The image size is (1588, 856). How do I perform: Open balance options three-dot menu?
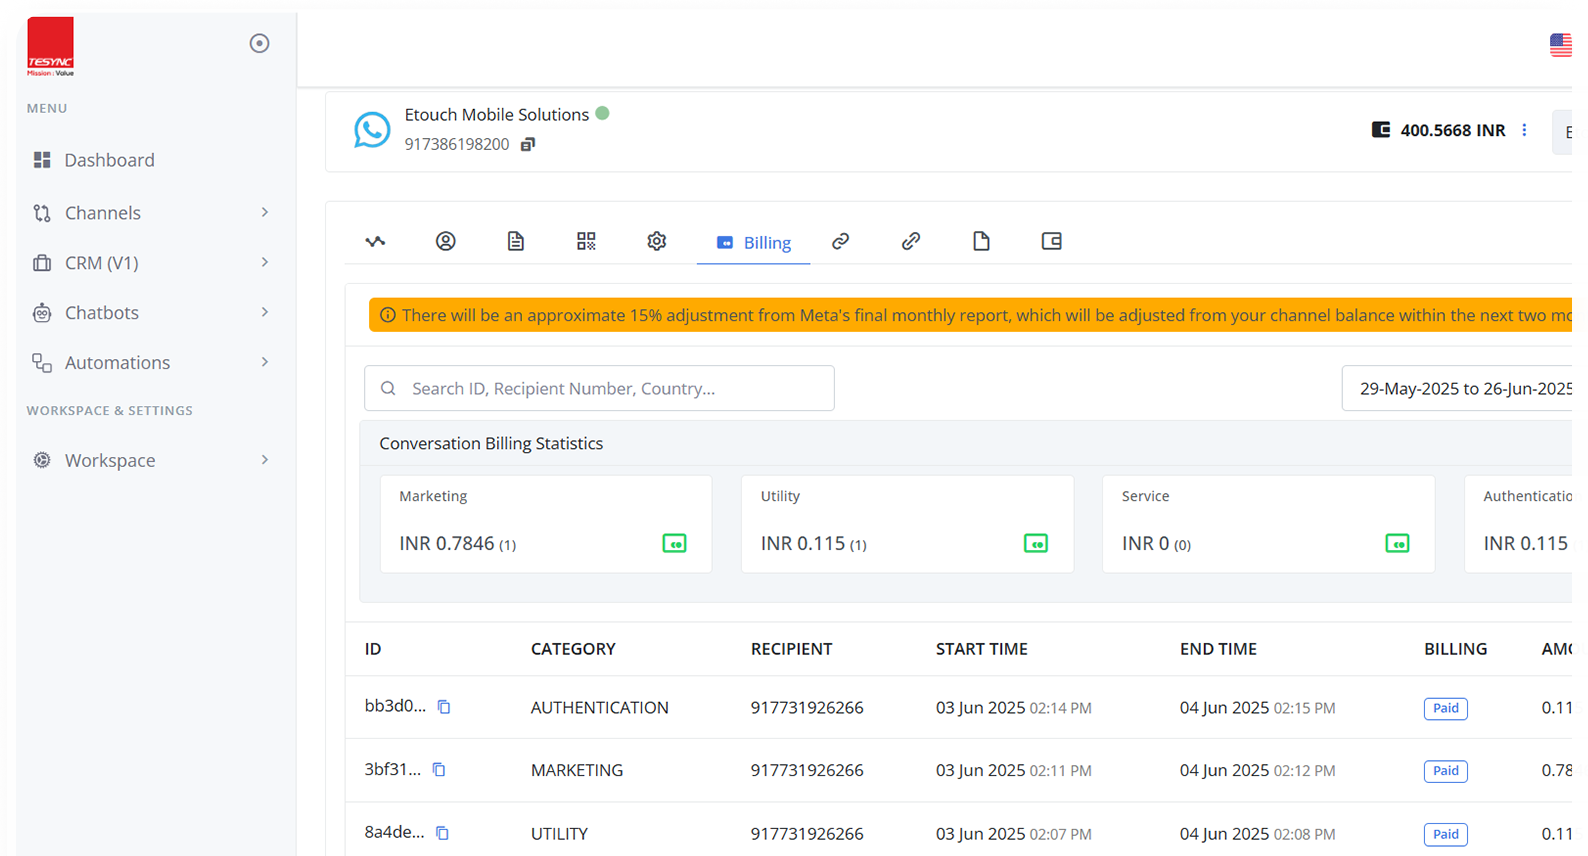tap(1524, 130)
